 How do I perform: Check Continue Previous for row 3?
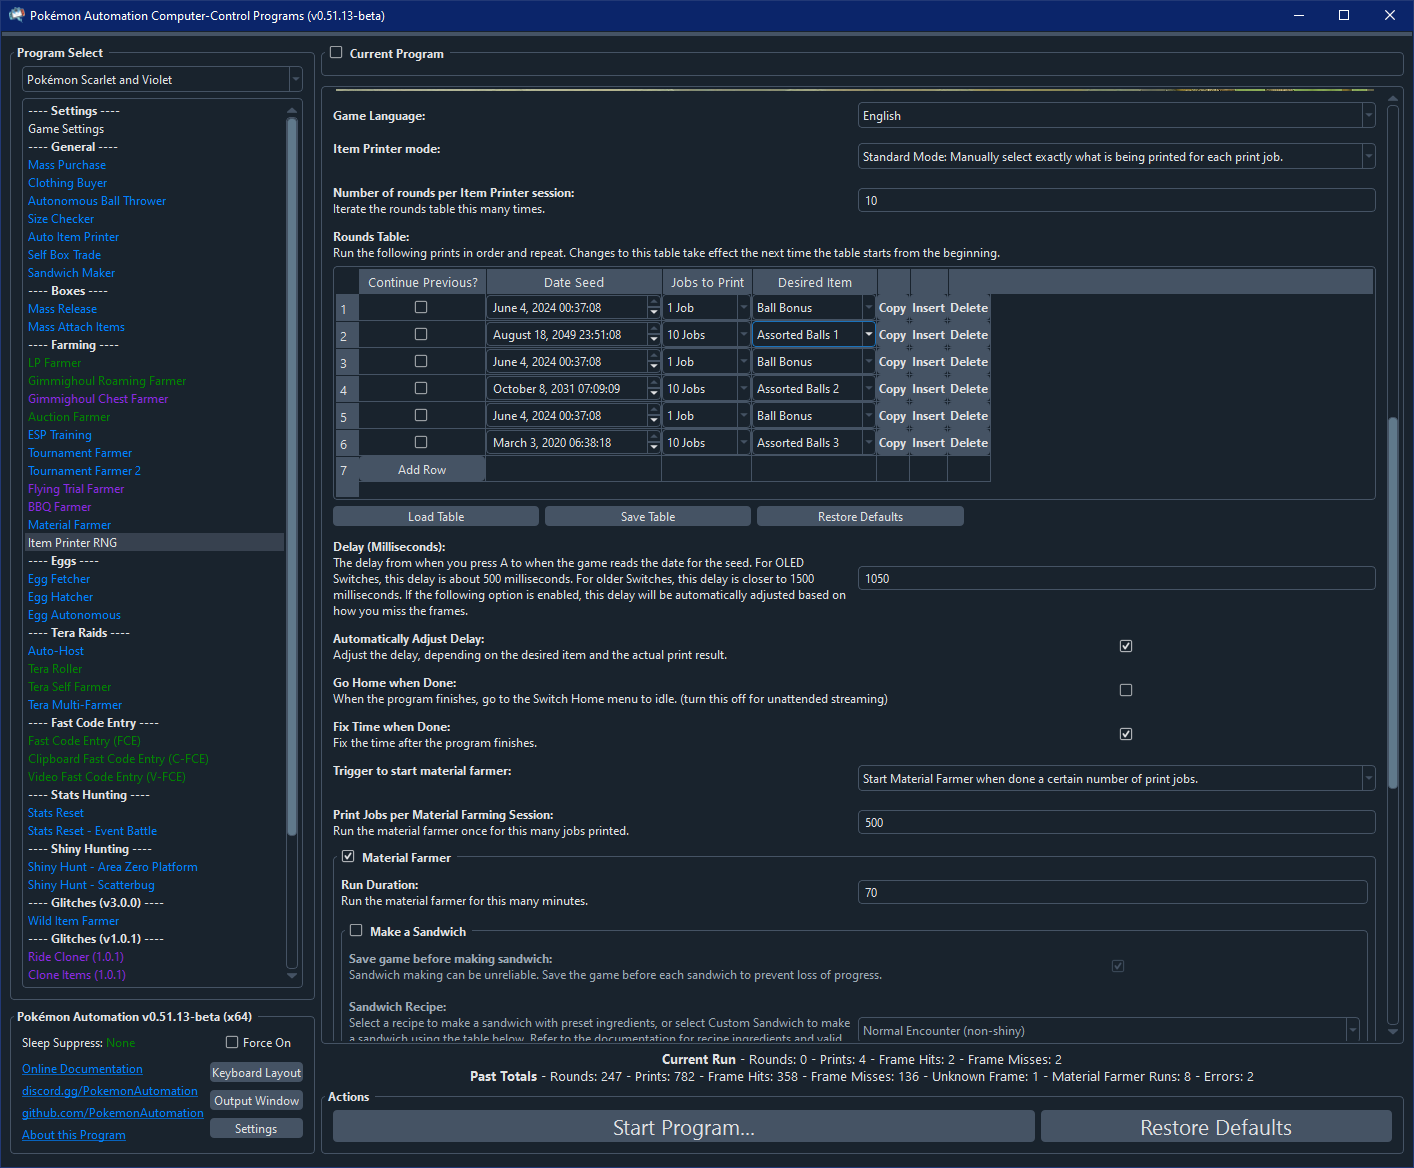pyautogui.click(x=421, y=361)
